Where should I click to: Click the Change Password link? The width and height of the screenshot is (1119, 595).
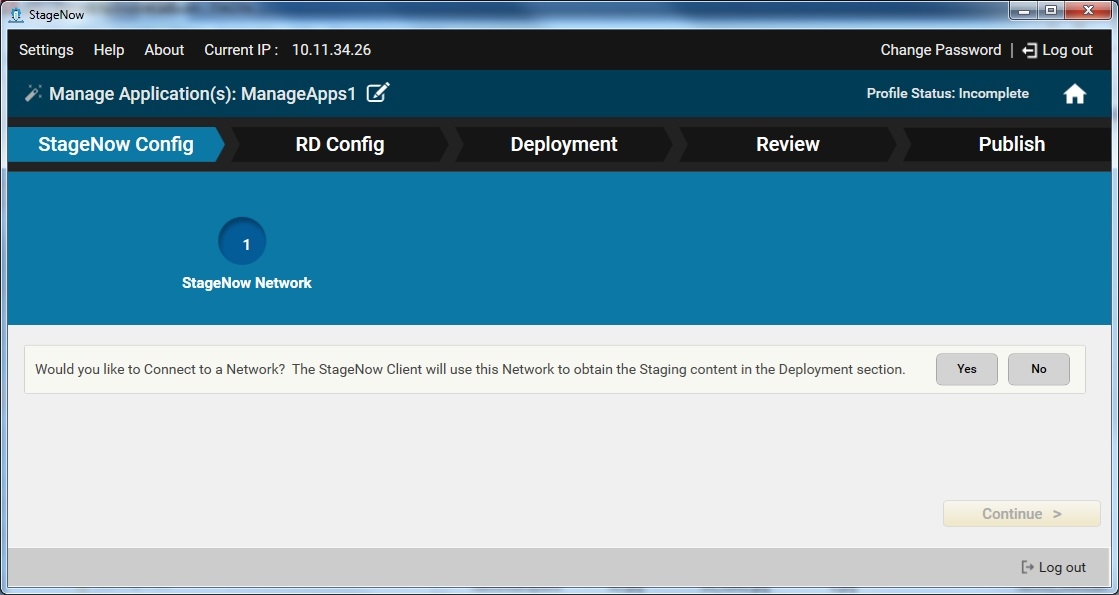pos(940,50)
